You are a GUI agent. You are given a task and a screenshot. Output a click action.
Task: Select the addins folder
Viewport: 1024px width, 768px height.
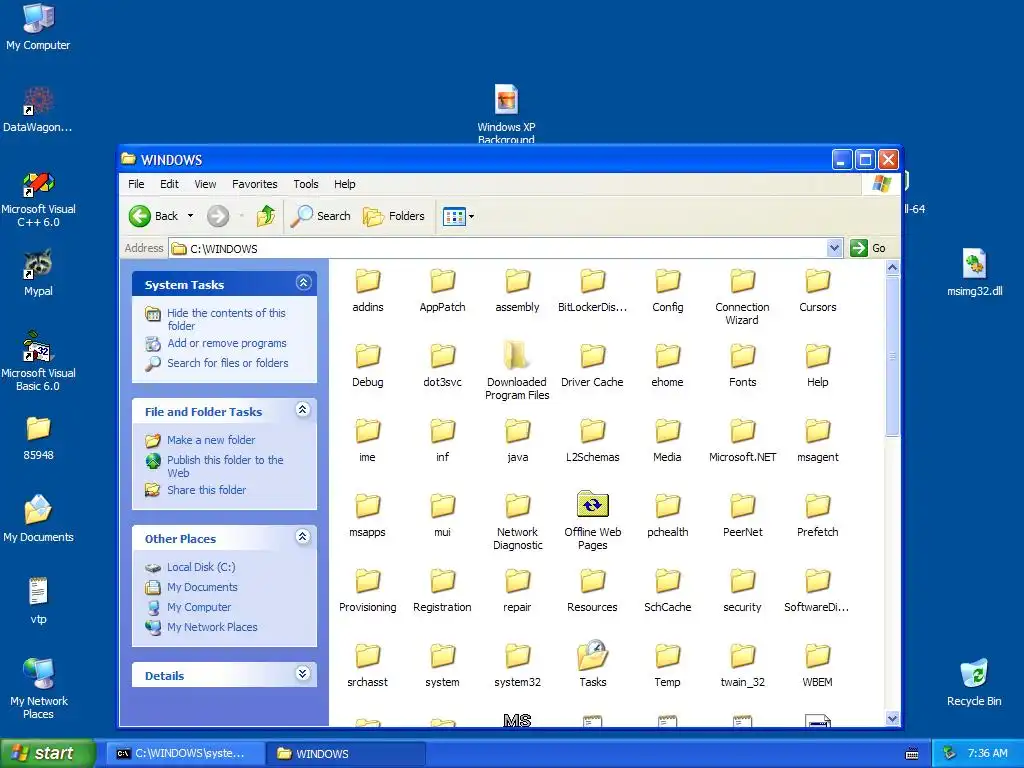click(x=368, y=291)
